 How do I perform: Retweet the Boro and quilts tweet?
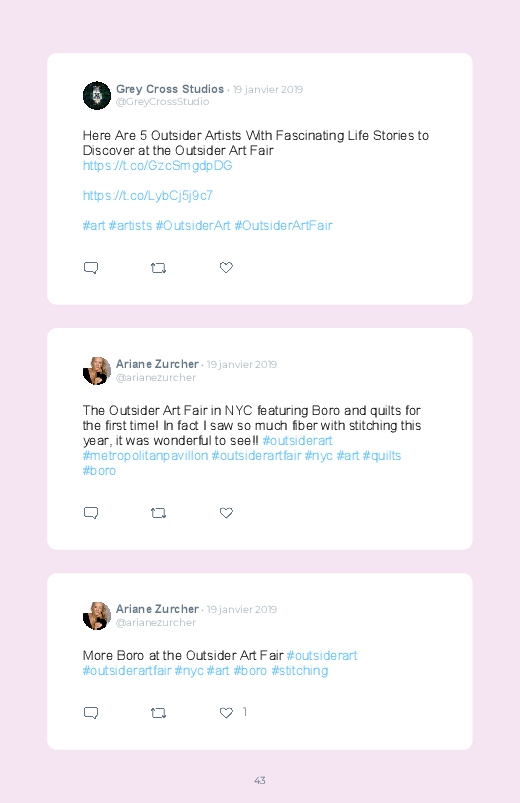pyautogui.click(x=158, y=513)
